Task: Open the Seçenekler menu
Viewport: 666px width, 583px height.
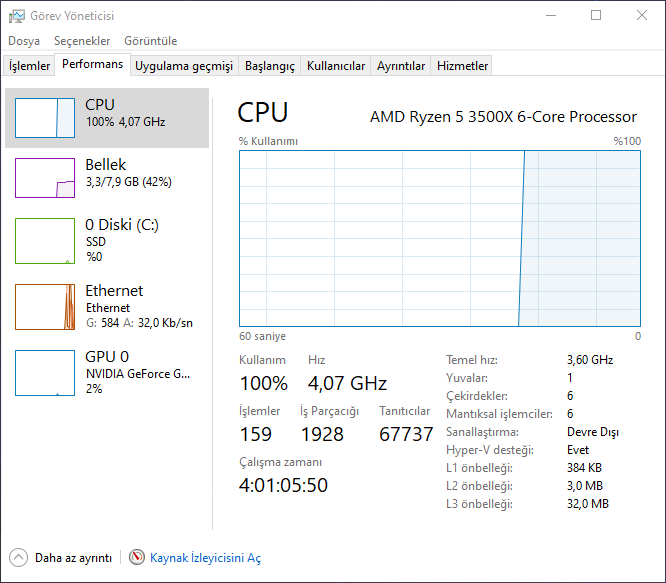Action: [82, 41]
